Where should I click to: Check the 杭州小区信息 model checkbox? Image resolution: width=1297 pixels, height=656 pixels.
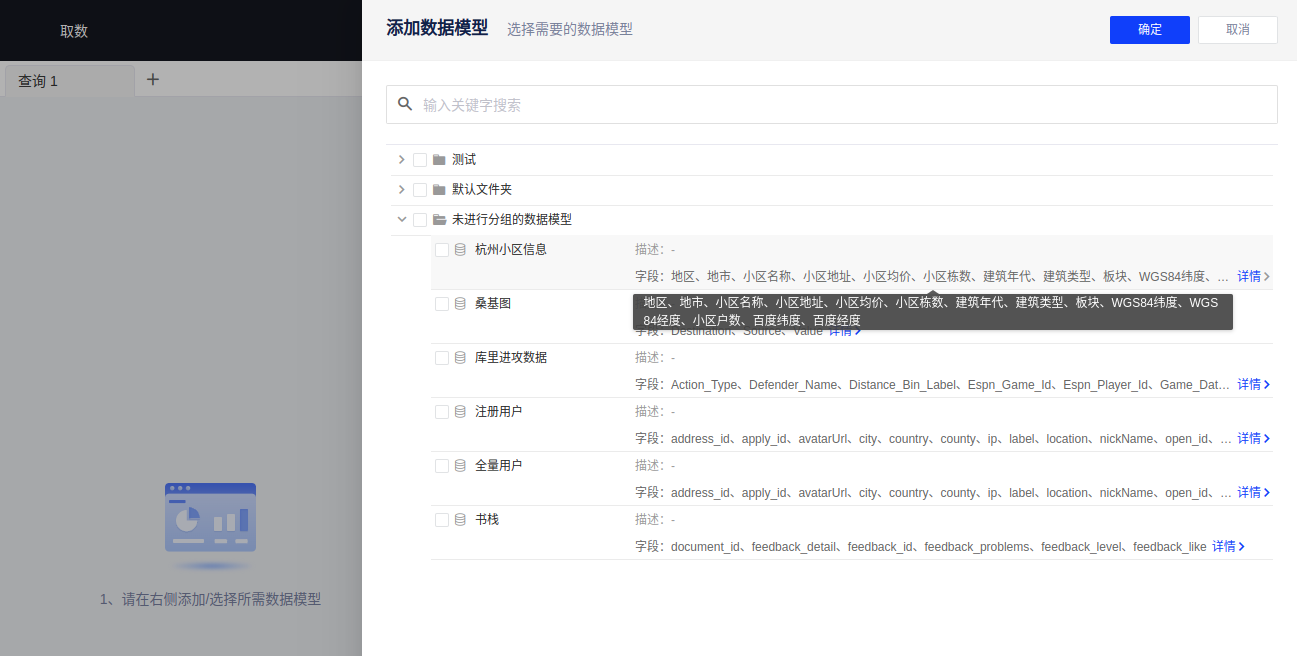click(x=442, y=250)
